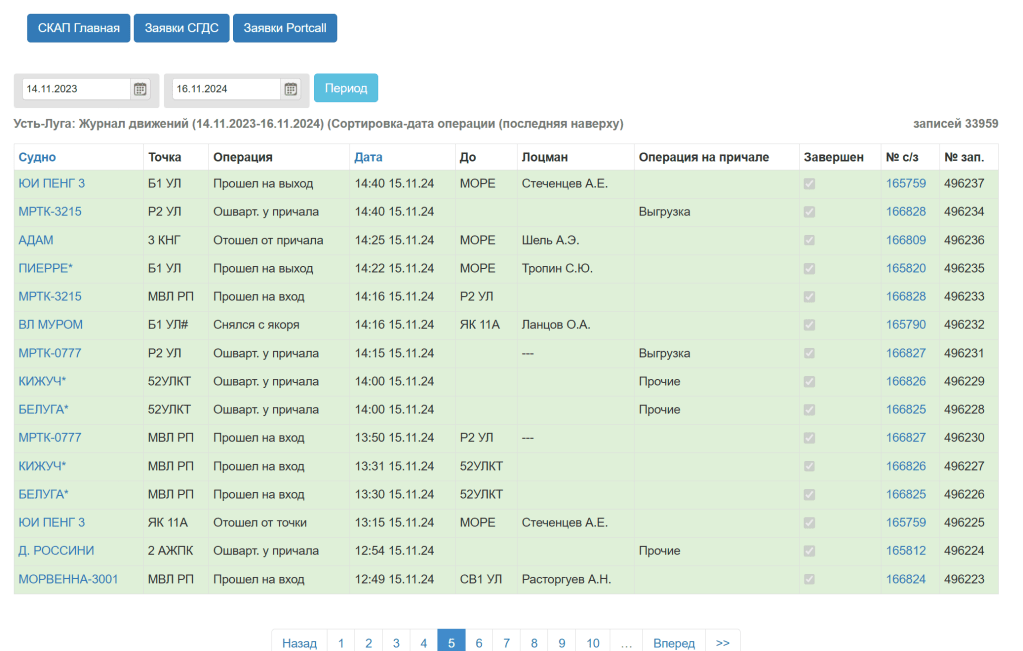Go to Заявки СГДС section
Viewport: 1023px width, 651px height.
pyautogui.click(x=182, y=28)
